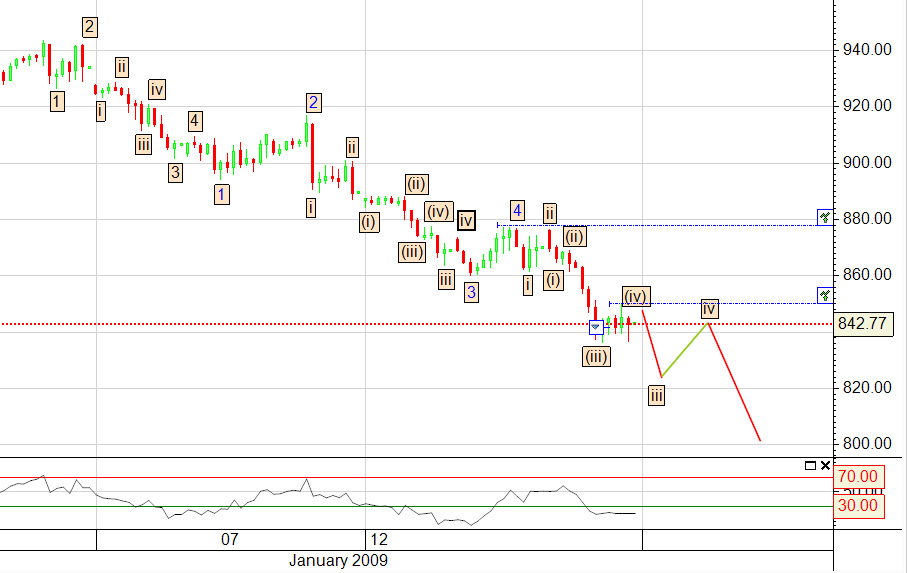Image resolution: width=907 pixels, height=573 pixels.
Task: Click the 860.00 price axis label
Action: tap(867, 275)
